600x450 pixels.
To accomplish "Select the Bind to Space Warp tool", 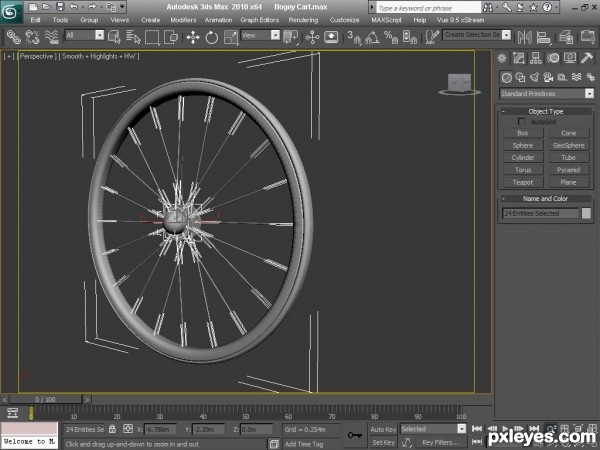I will 52,37.
